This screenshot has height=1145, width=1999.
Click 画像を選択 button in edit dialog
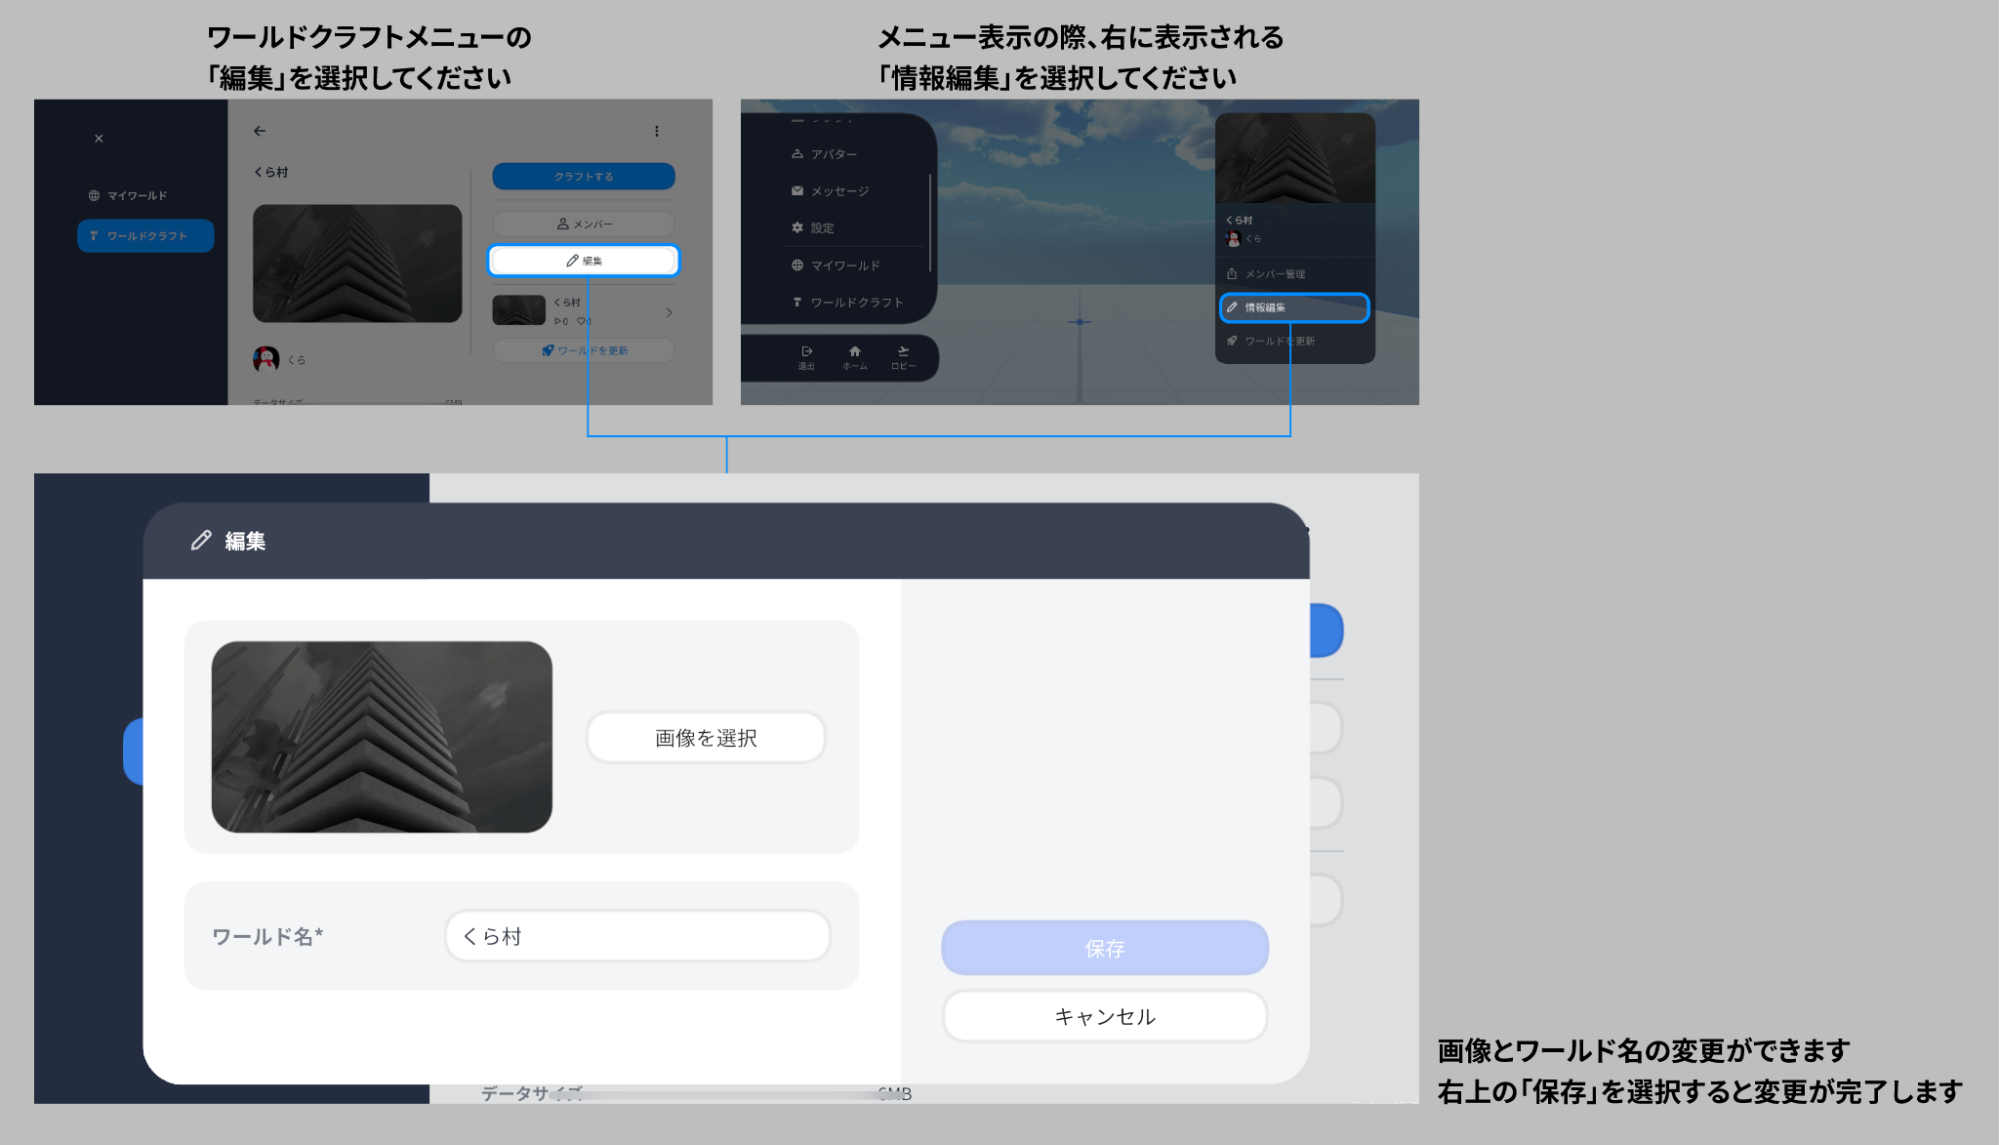(x=706, y=738)
